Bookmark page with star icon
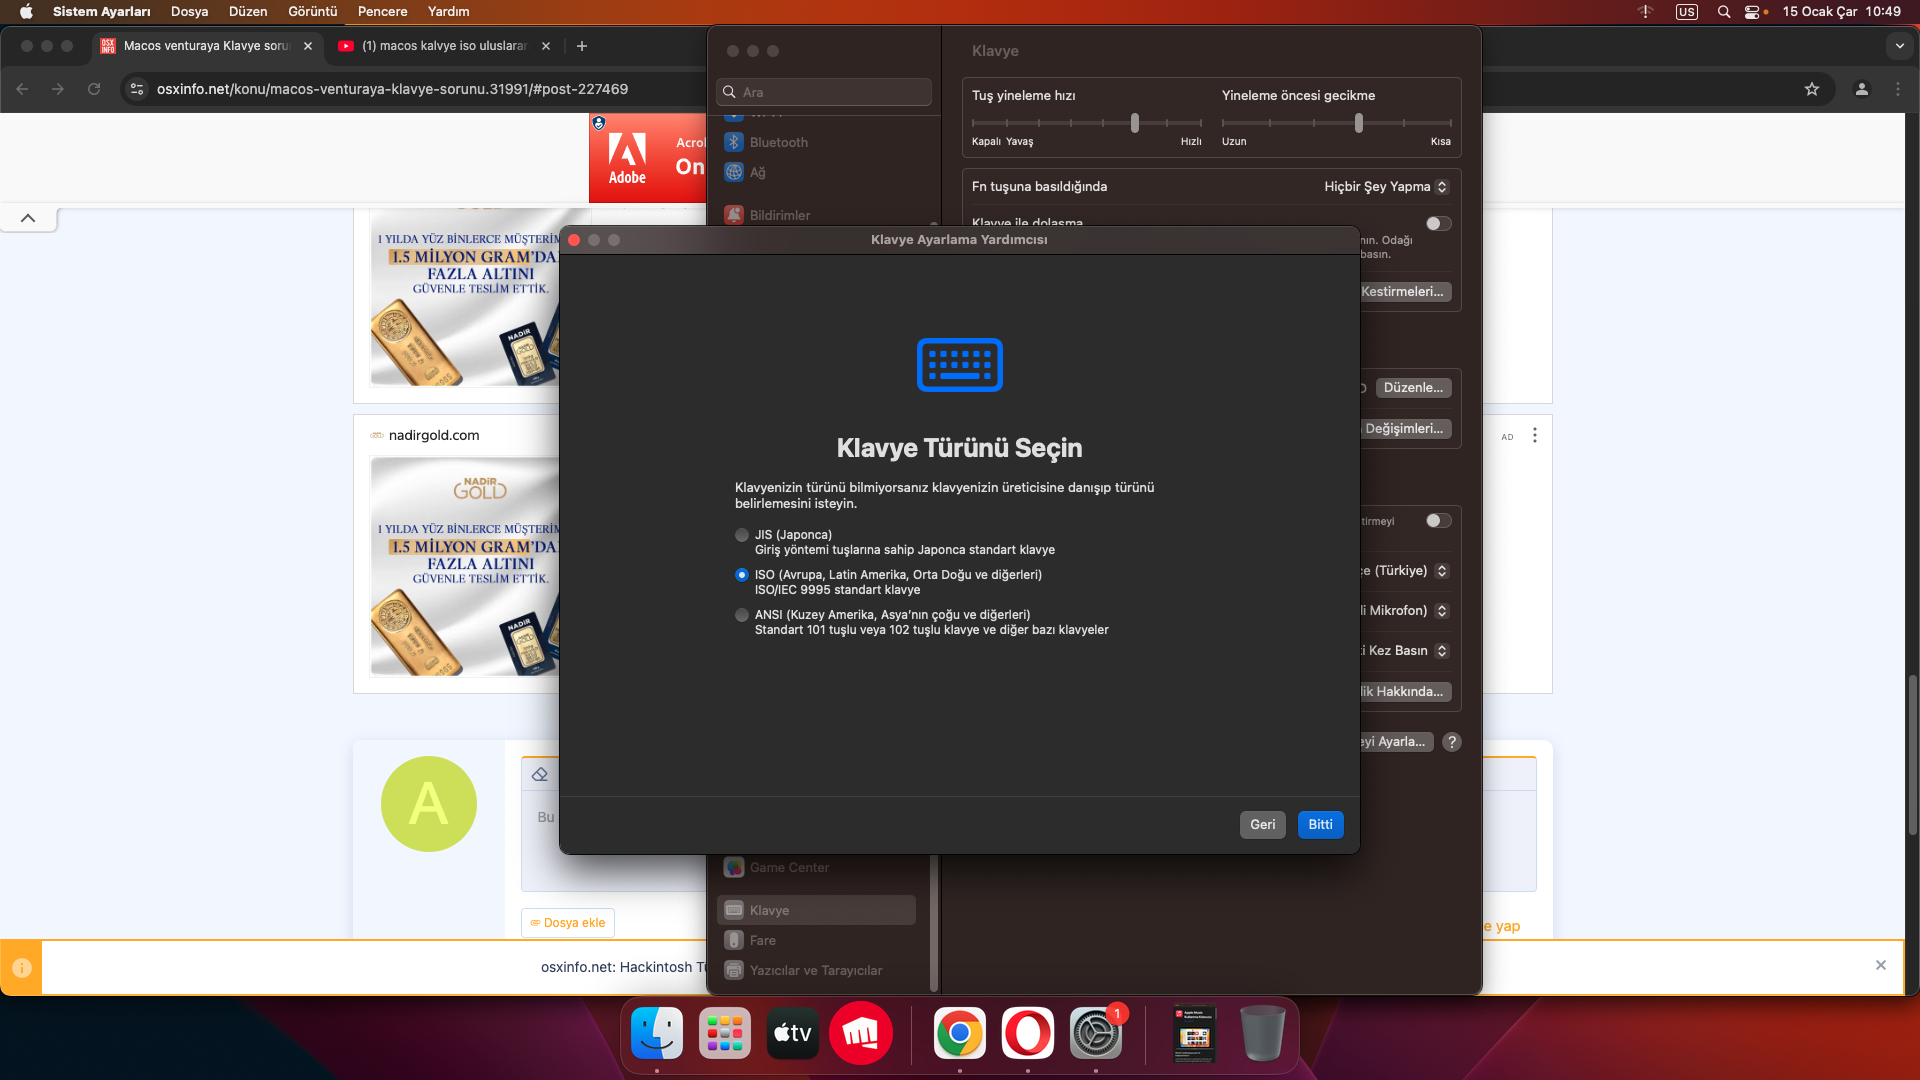The width and height of the screenshot is (1920, 1080). pyautogui.click(x=1812, y=89)
